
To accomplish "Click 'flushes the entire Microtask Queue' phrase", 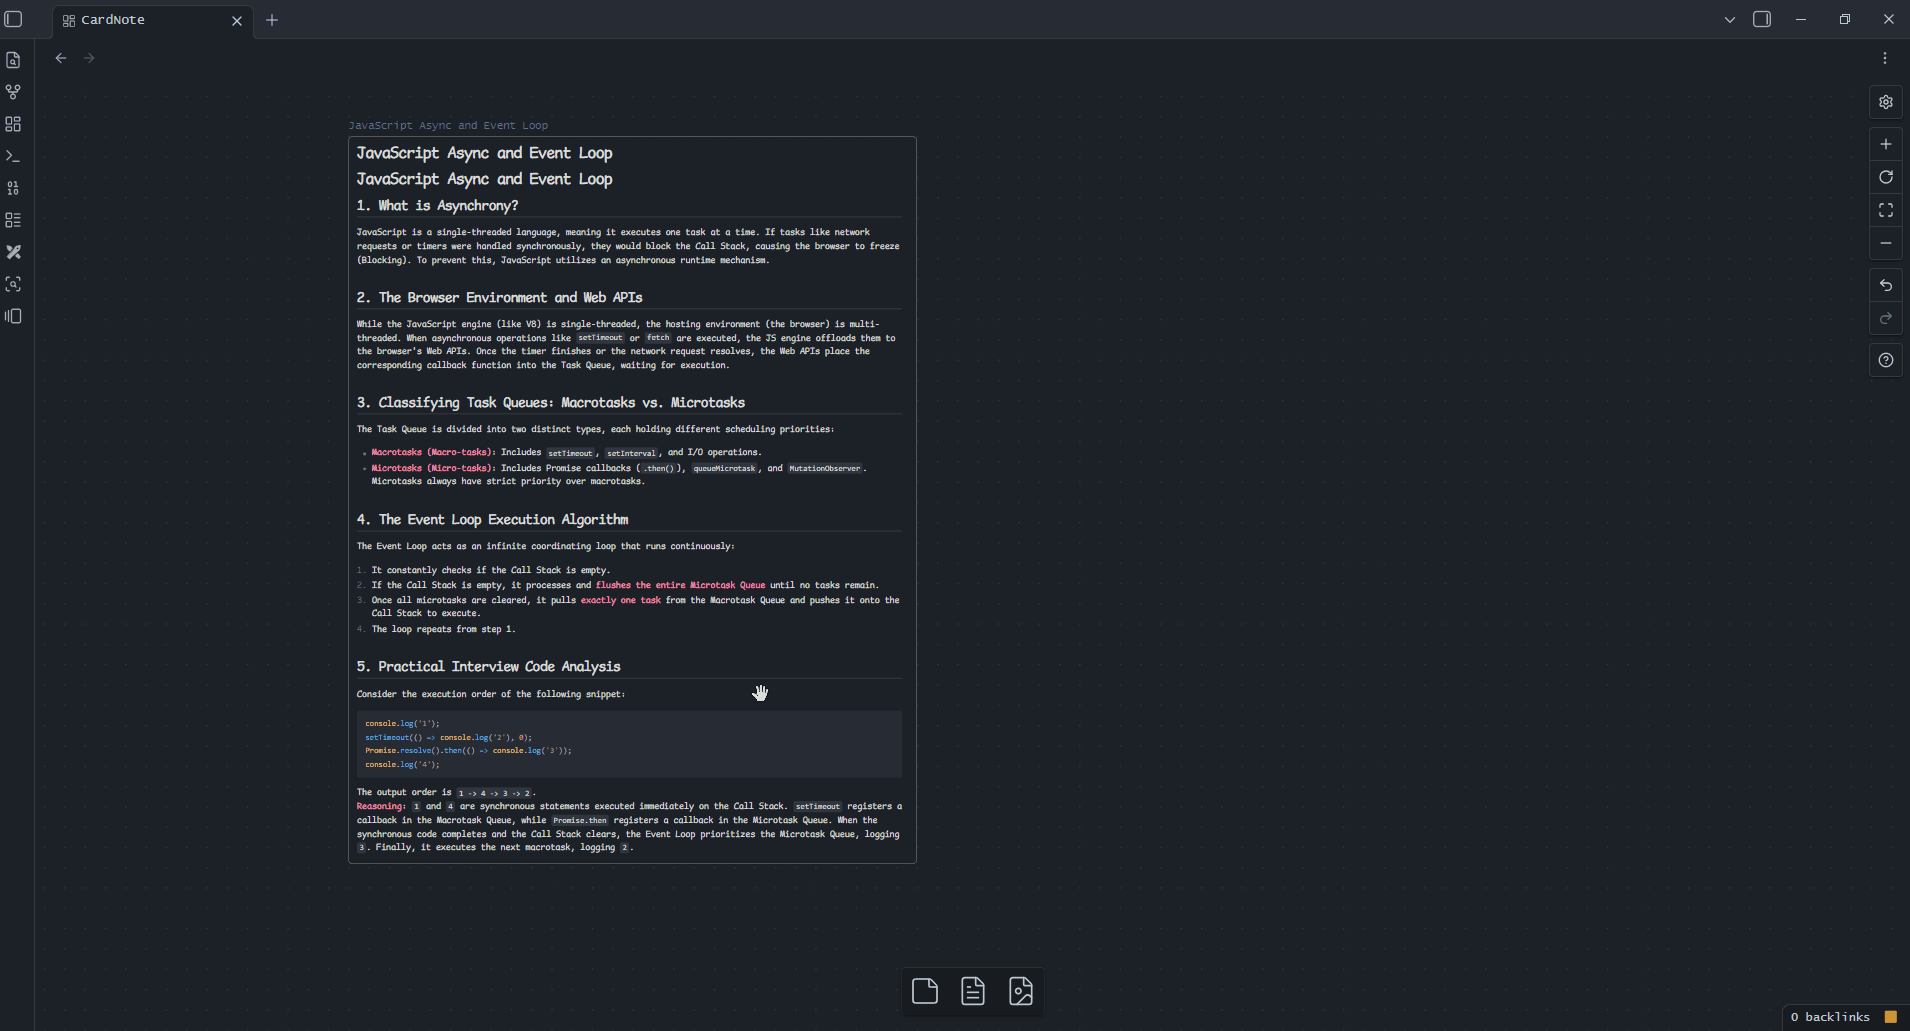I will 681,585.
